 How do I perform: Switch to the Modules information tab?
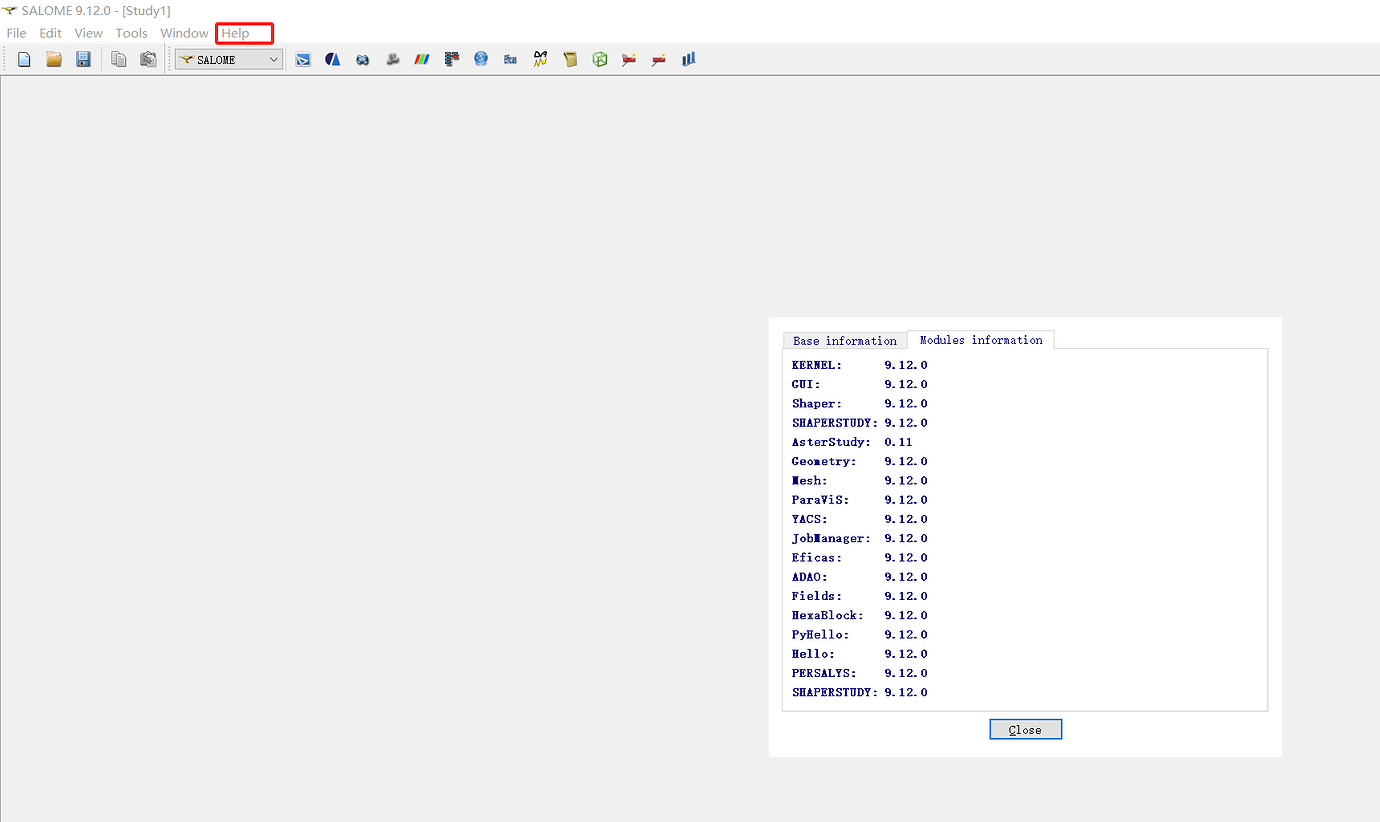pos(980,340)
